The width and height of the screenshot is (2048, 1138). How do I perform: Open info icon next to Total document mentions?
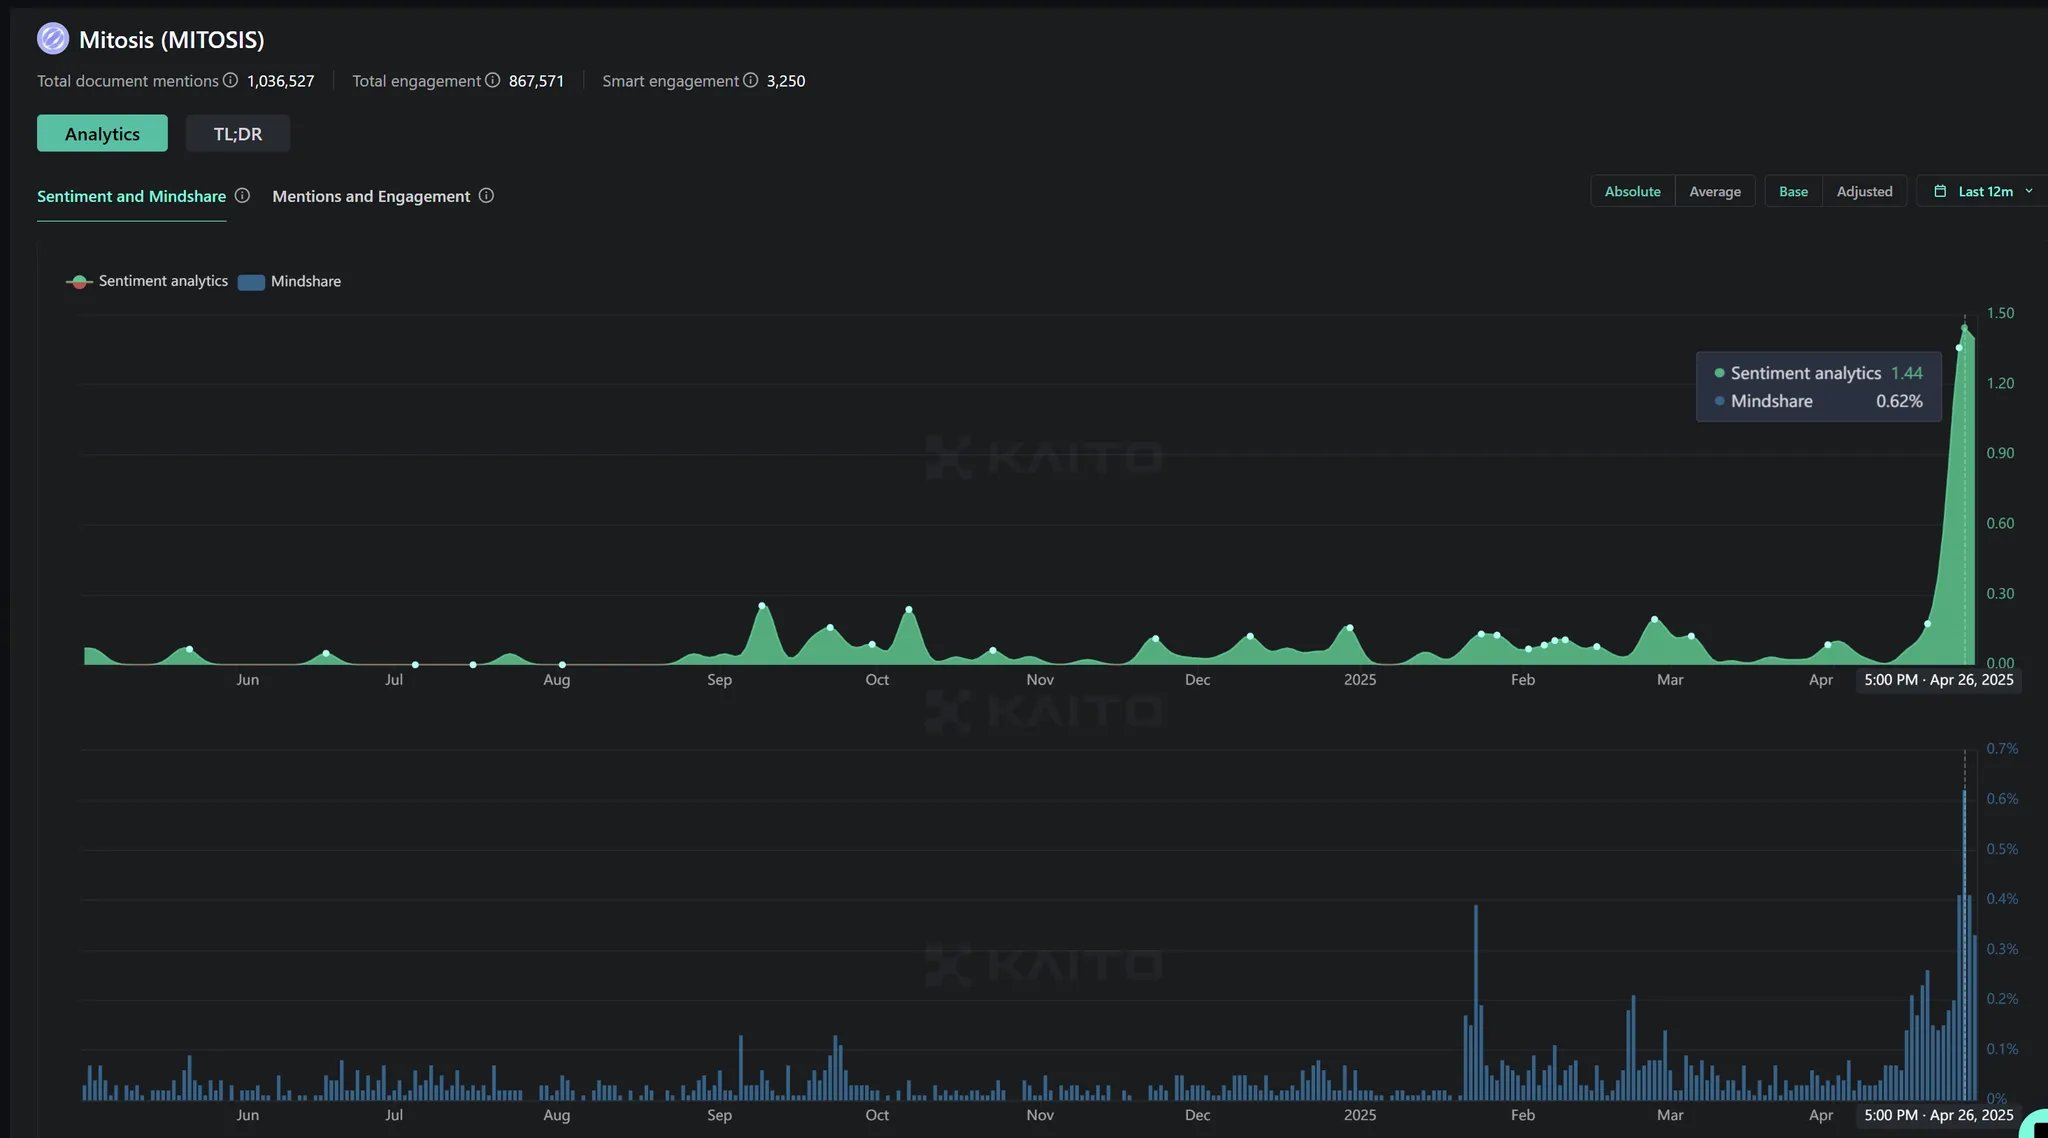click(230, 80)
